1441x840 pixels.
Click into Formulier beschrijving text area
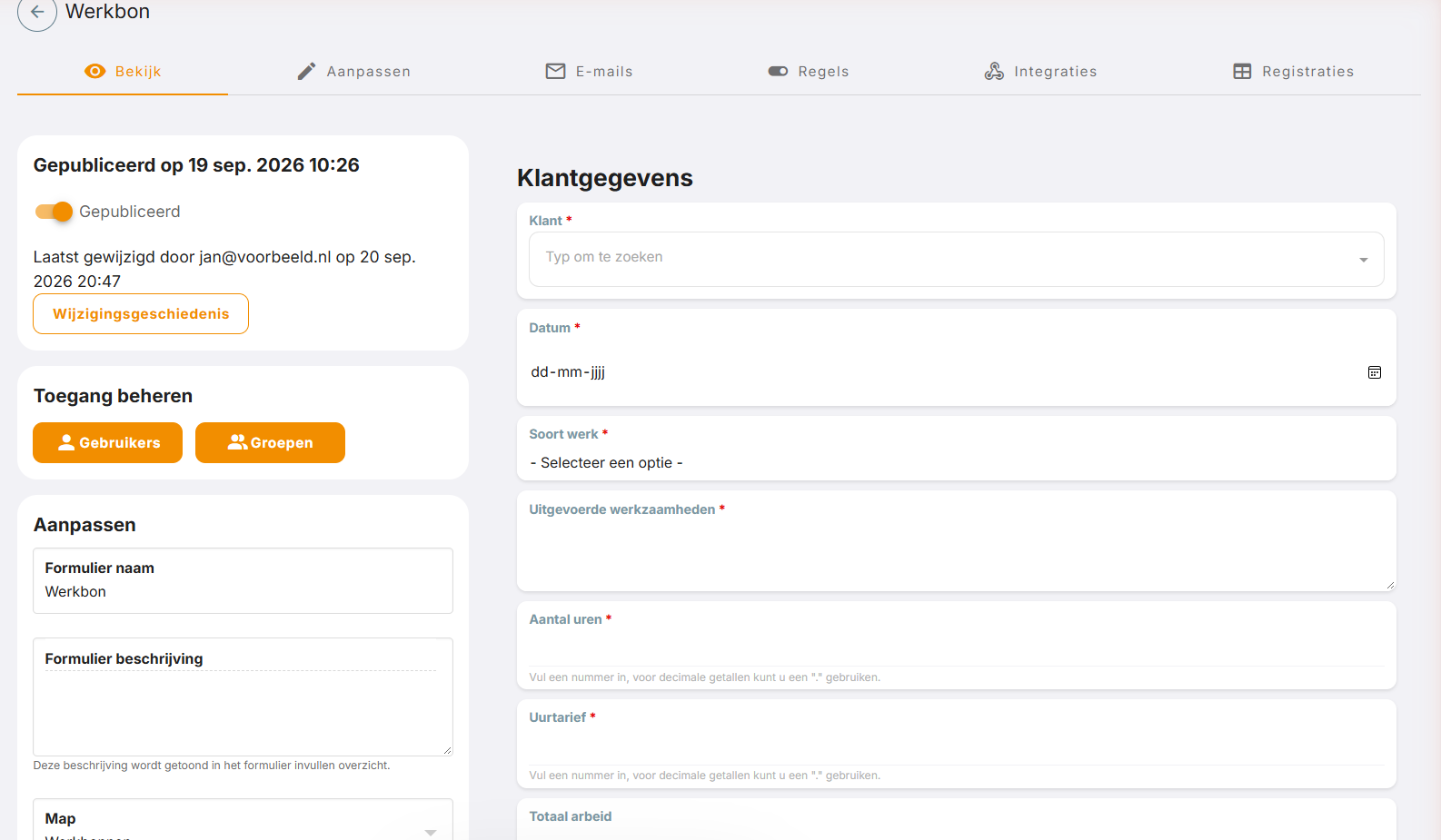coord(243,697)
